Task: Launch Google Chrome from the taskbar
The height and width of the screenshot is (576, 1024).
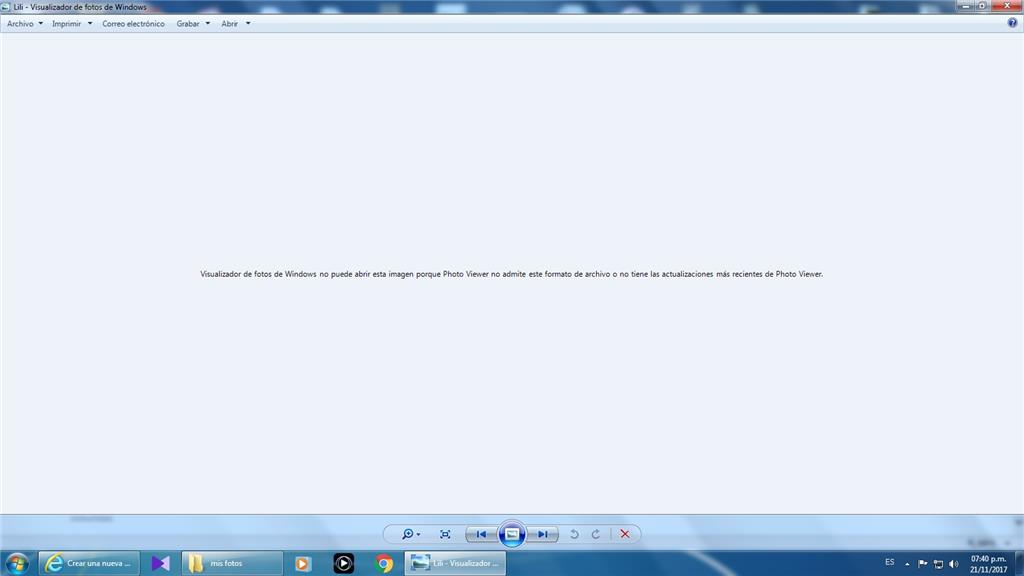Action: 384,563
